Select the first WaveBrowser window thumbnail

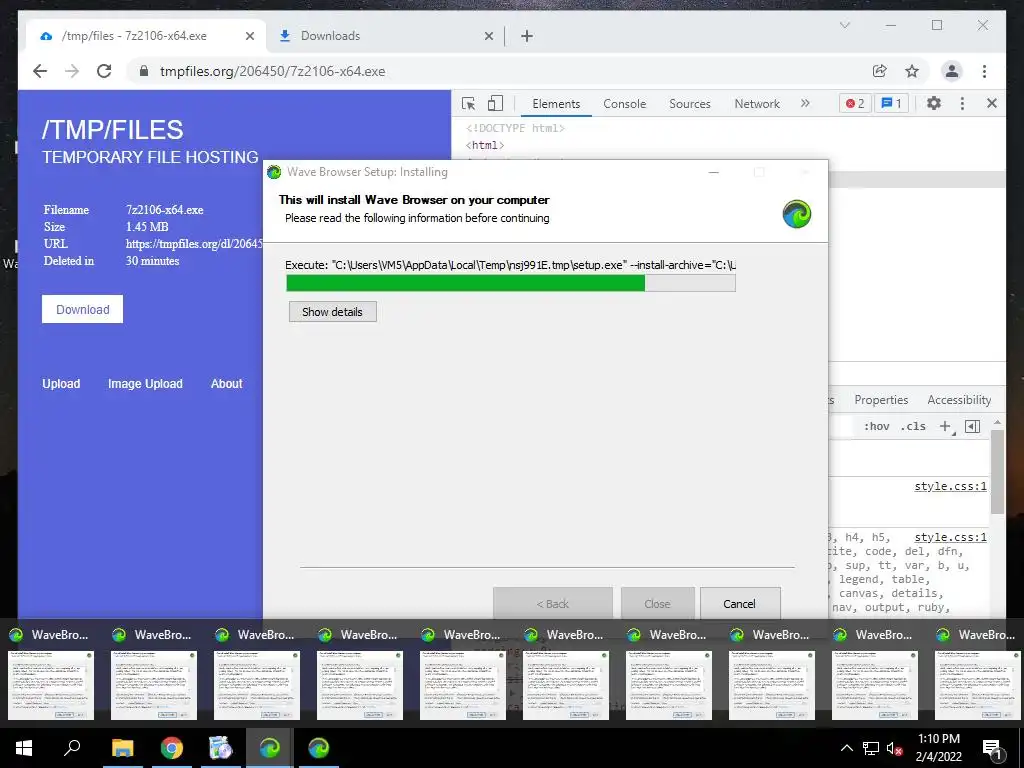tap(51, 685)
